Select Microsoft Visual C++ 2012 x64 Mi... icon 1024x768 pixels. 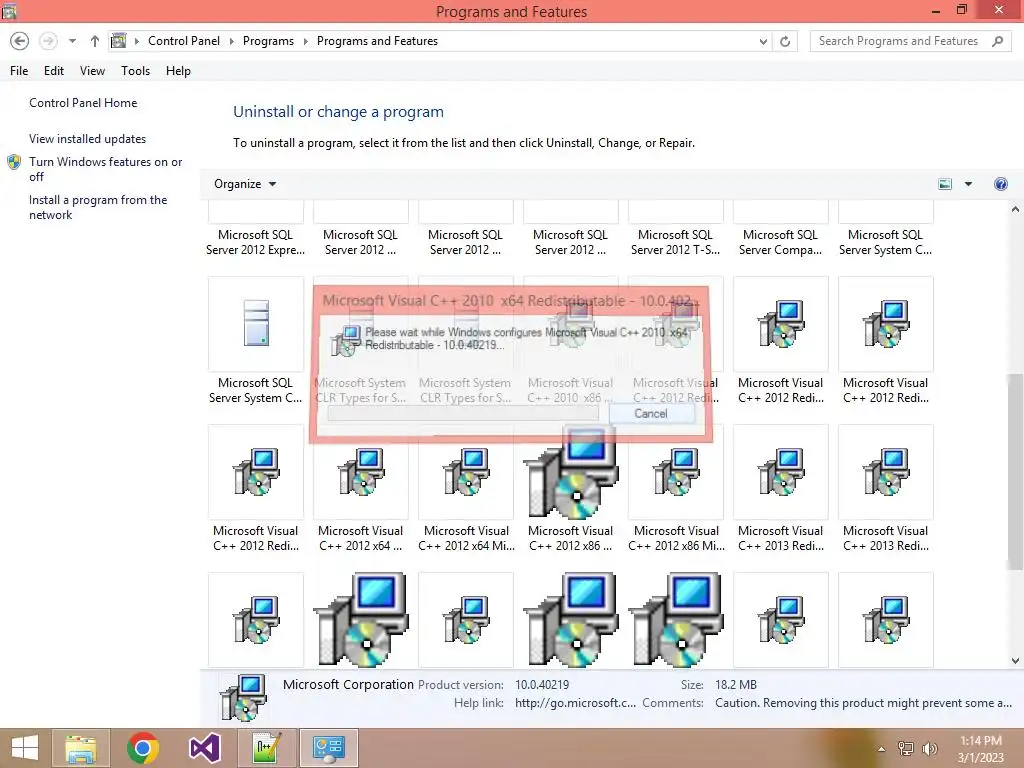pos(466,472)
